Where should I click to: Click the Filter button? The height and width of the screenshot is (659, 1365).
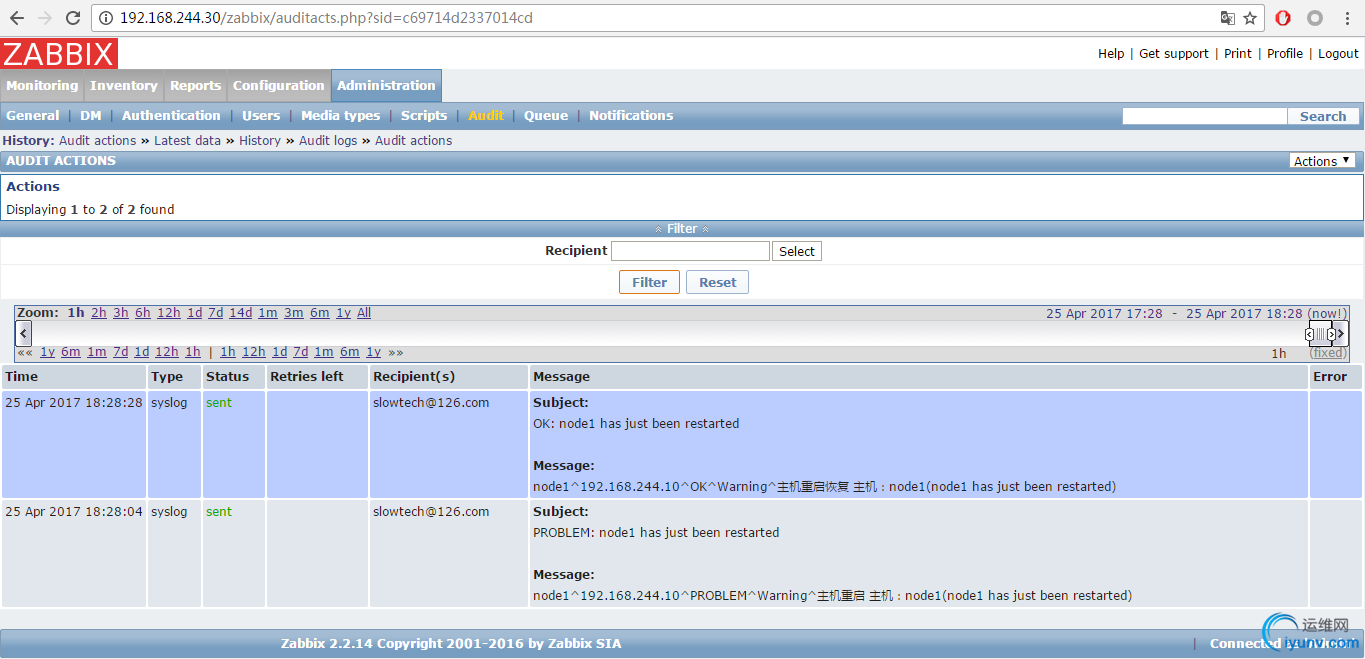[649, 282]
